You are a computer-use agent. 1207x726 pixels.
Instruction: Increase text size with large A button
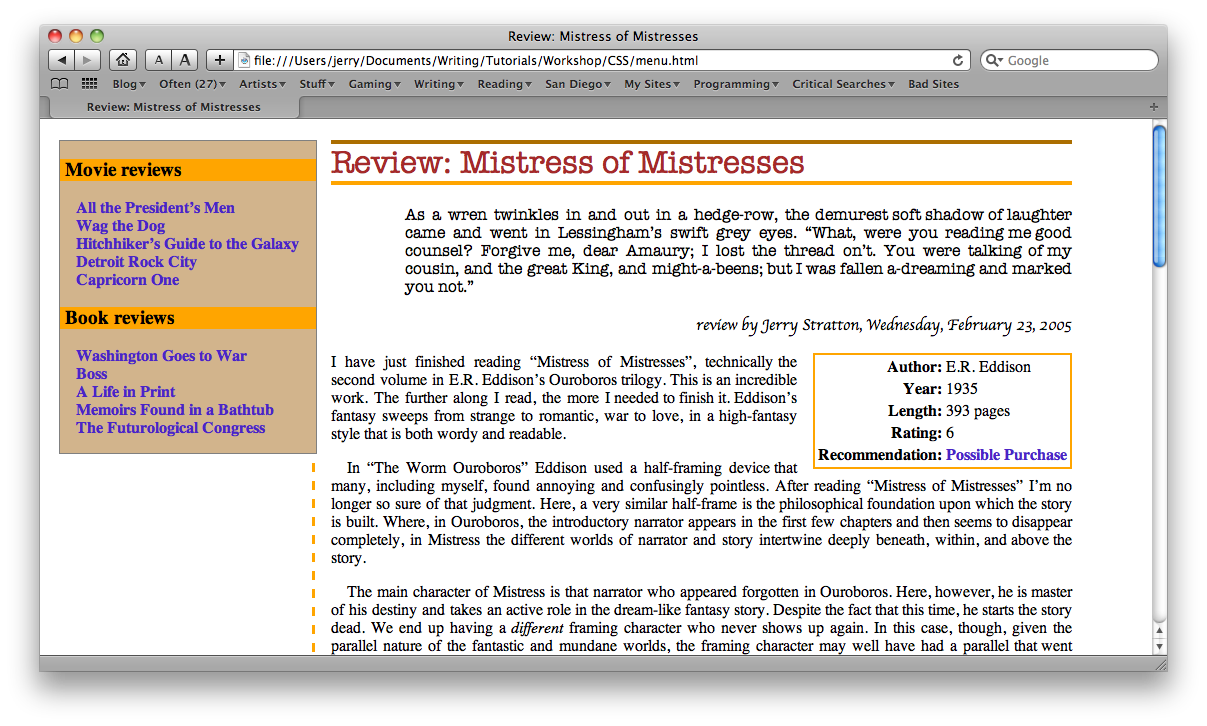[185, 61]
